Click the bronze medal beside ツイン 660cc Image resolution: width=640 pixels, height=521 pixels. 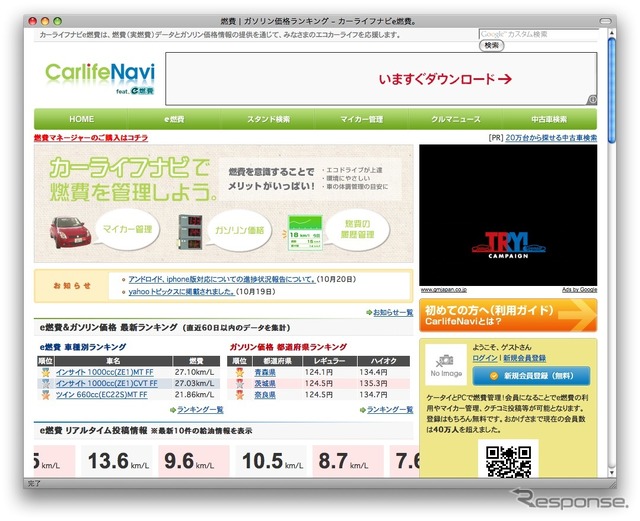click(45, 395)
